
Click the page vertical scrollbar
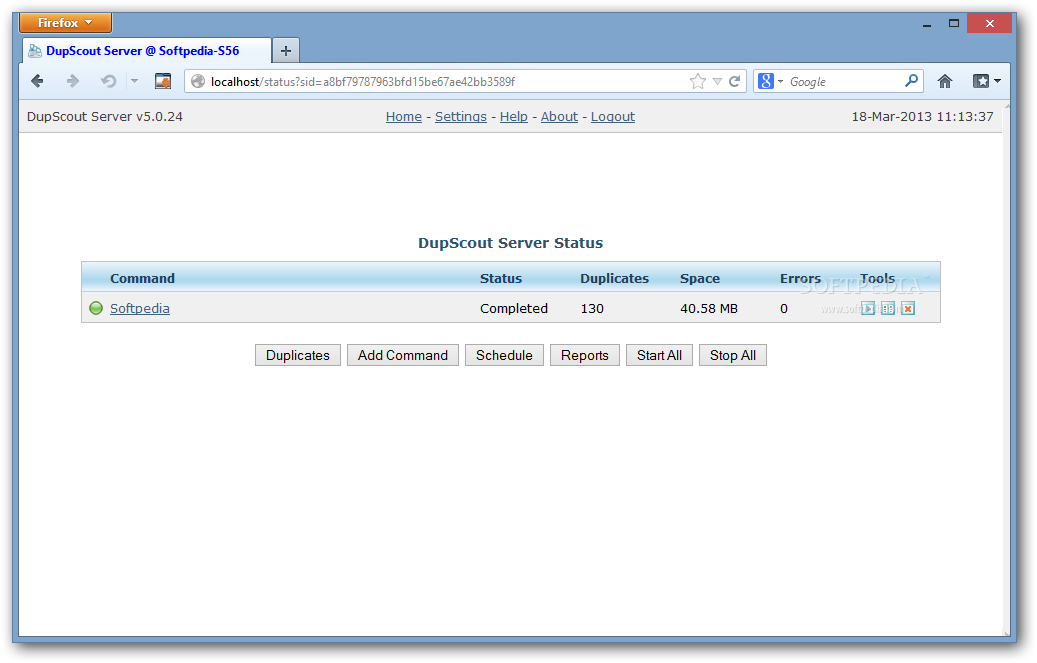[1007, 369]
